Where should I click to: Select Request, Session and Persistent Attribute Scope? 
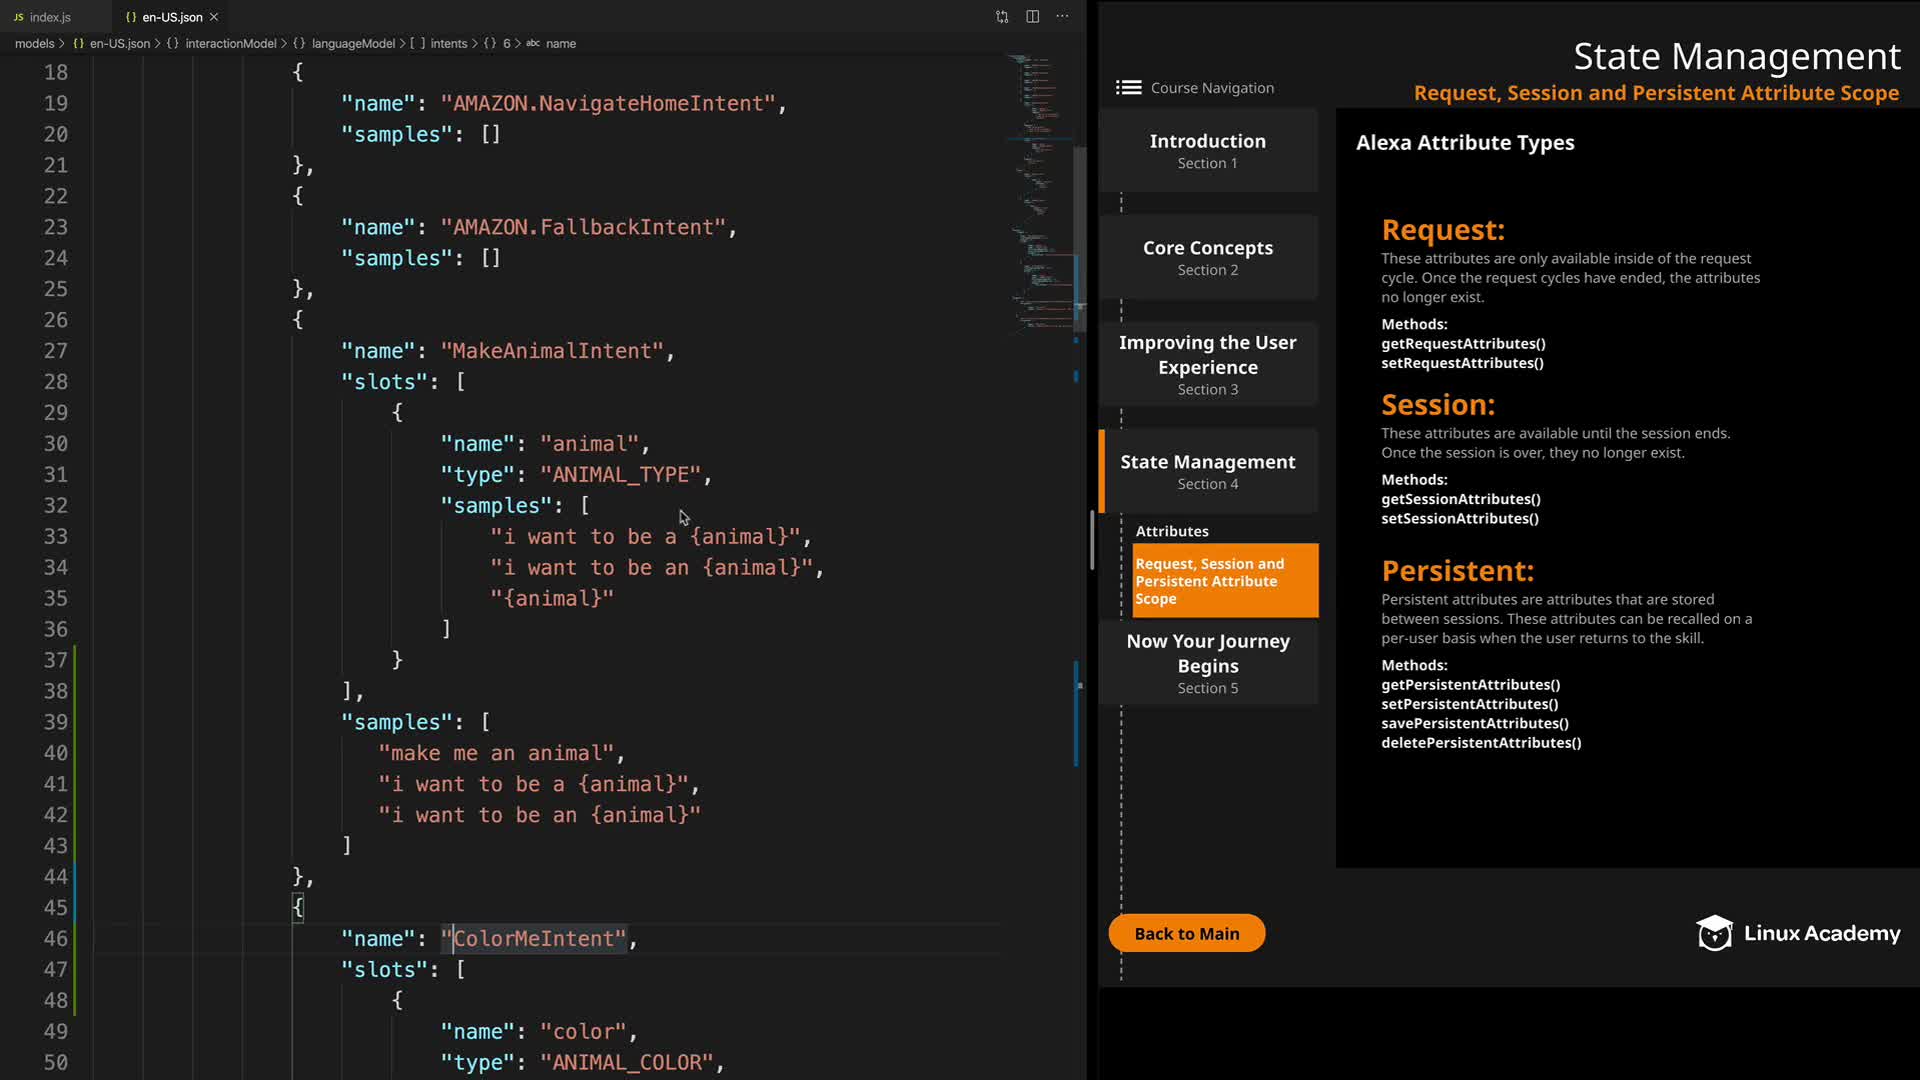coord(1224,581)
